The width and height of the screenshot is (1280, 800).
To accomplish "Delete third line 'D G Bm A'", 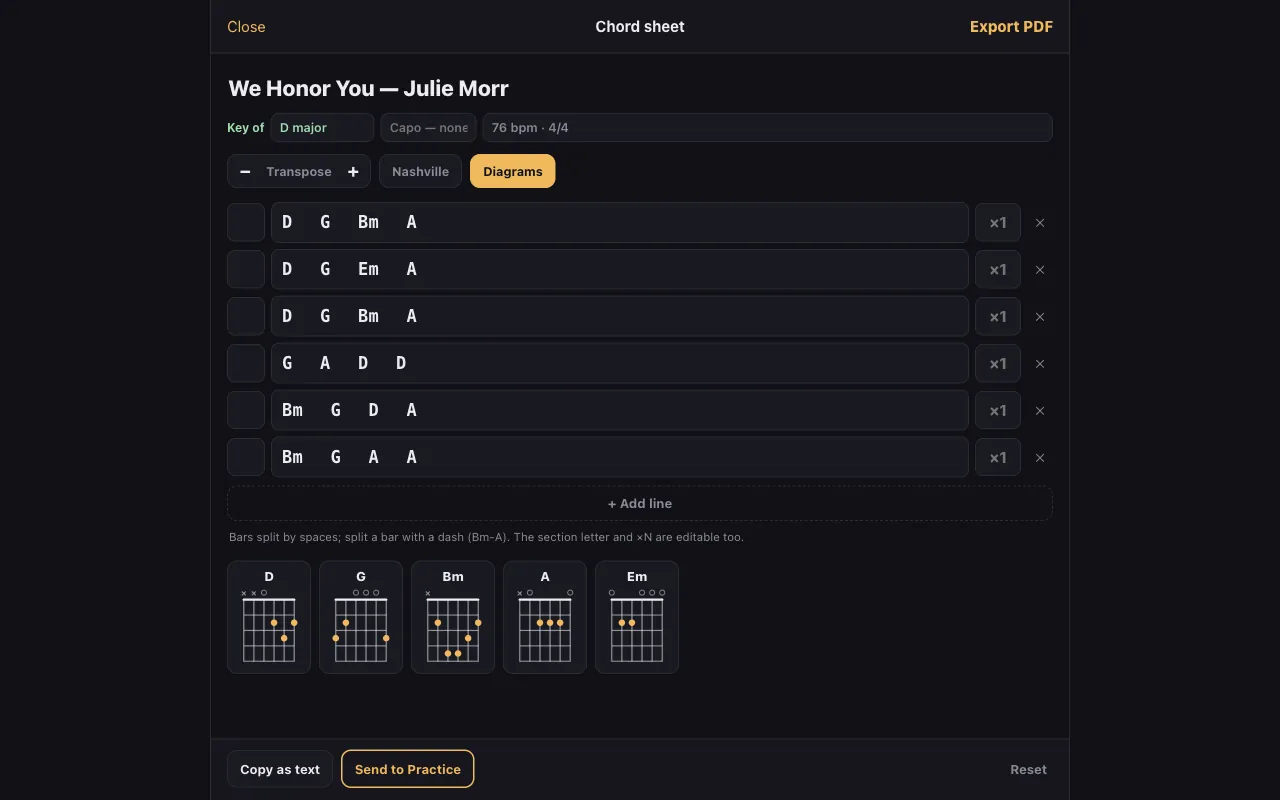I will [x=1040, y=317].
